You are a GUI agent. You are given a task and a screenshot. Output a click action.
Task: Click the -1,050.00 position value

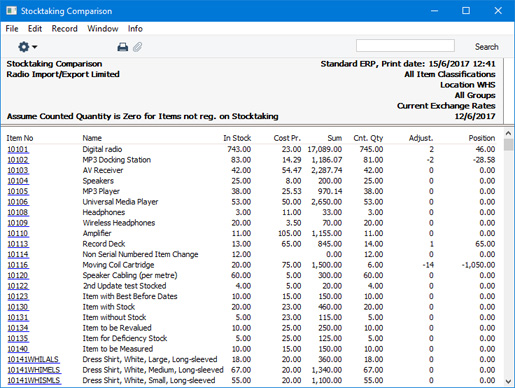coord(478,265)
